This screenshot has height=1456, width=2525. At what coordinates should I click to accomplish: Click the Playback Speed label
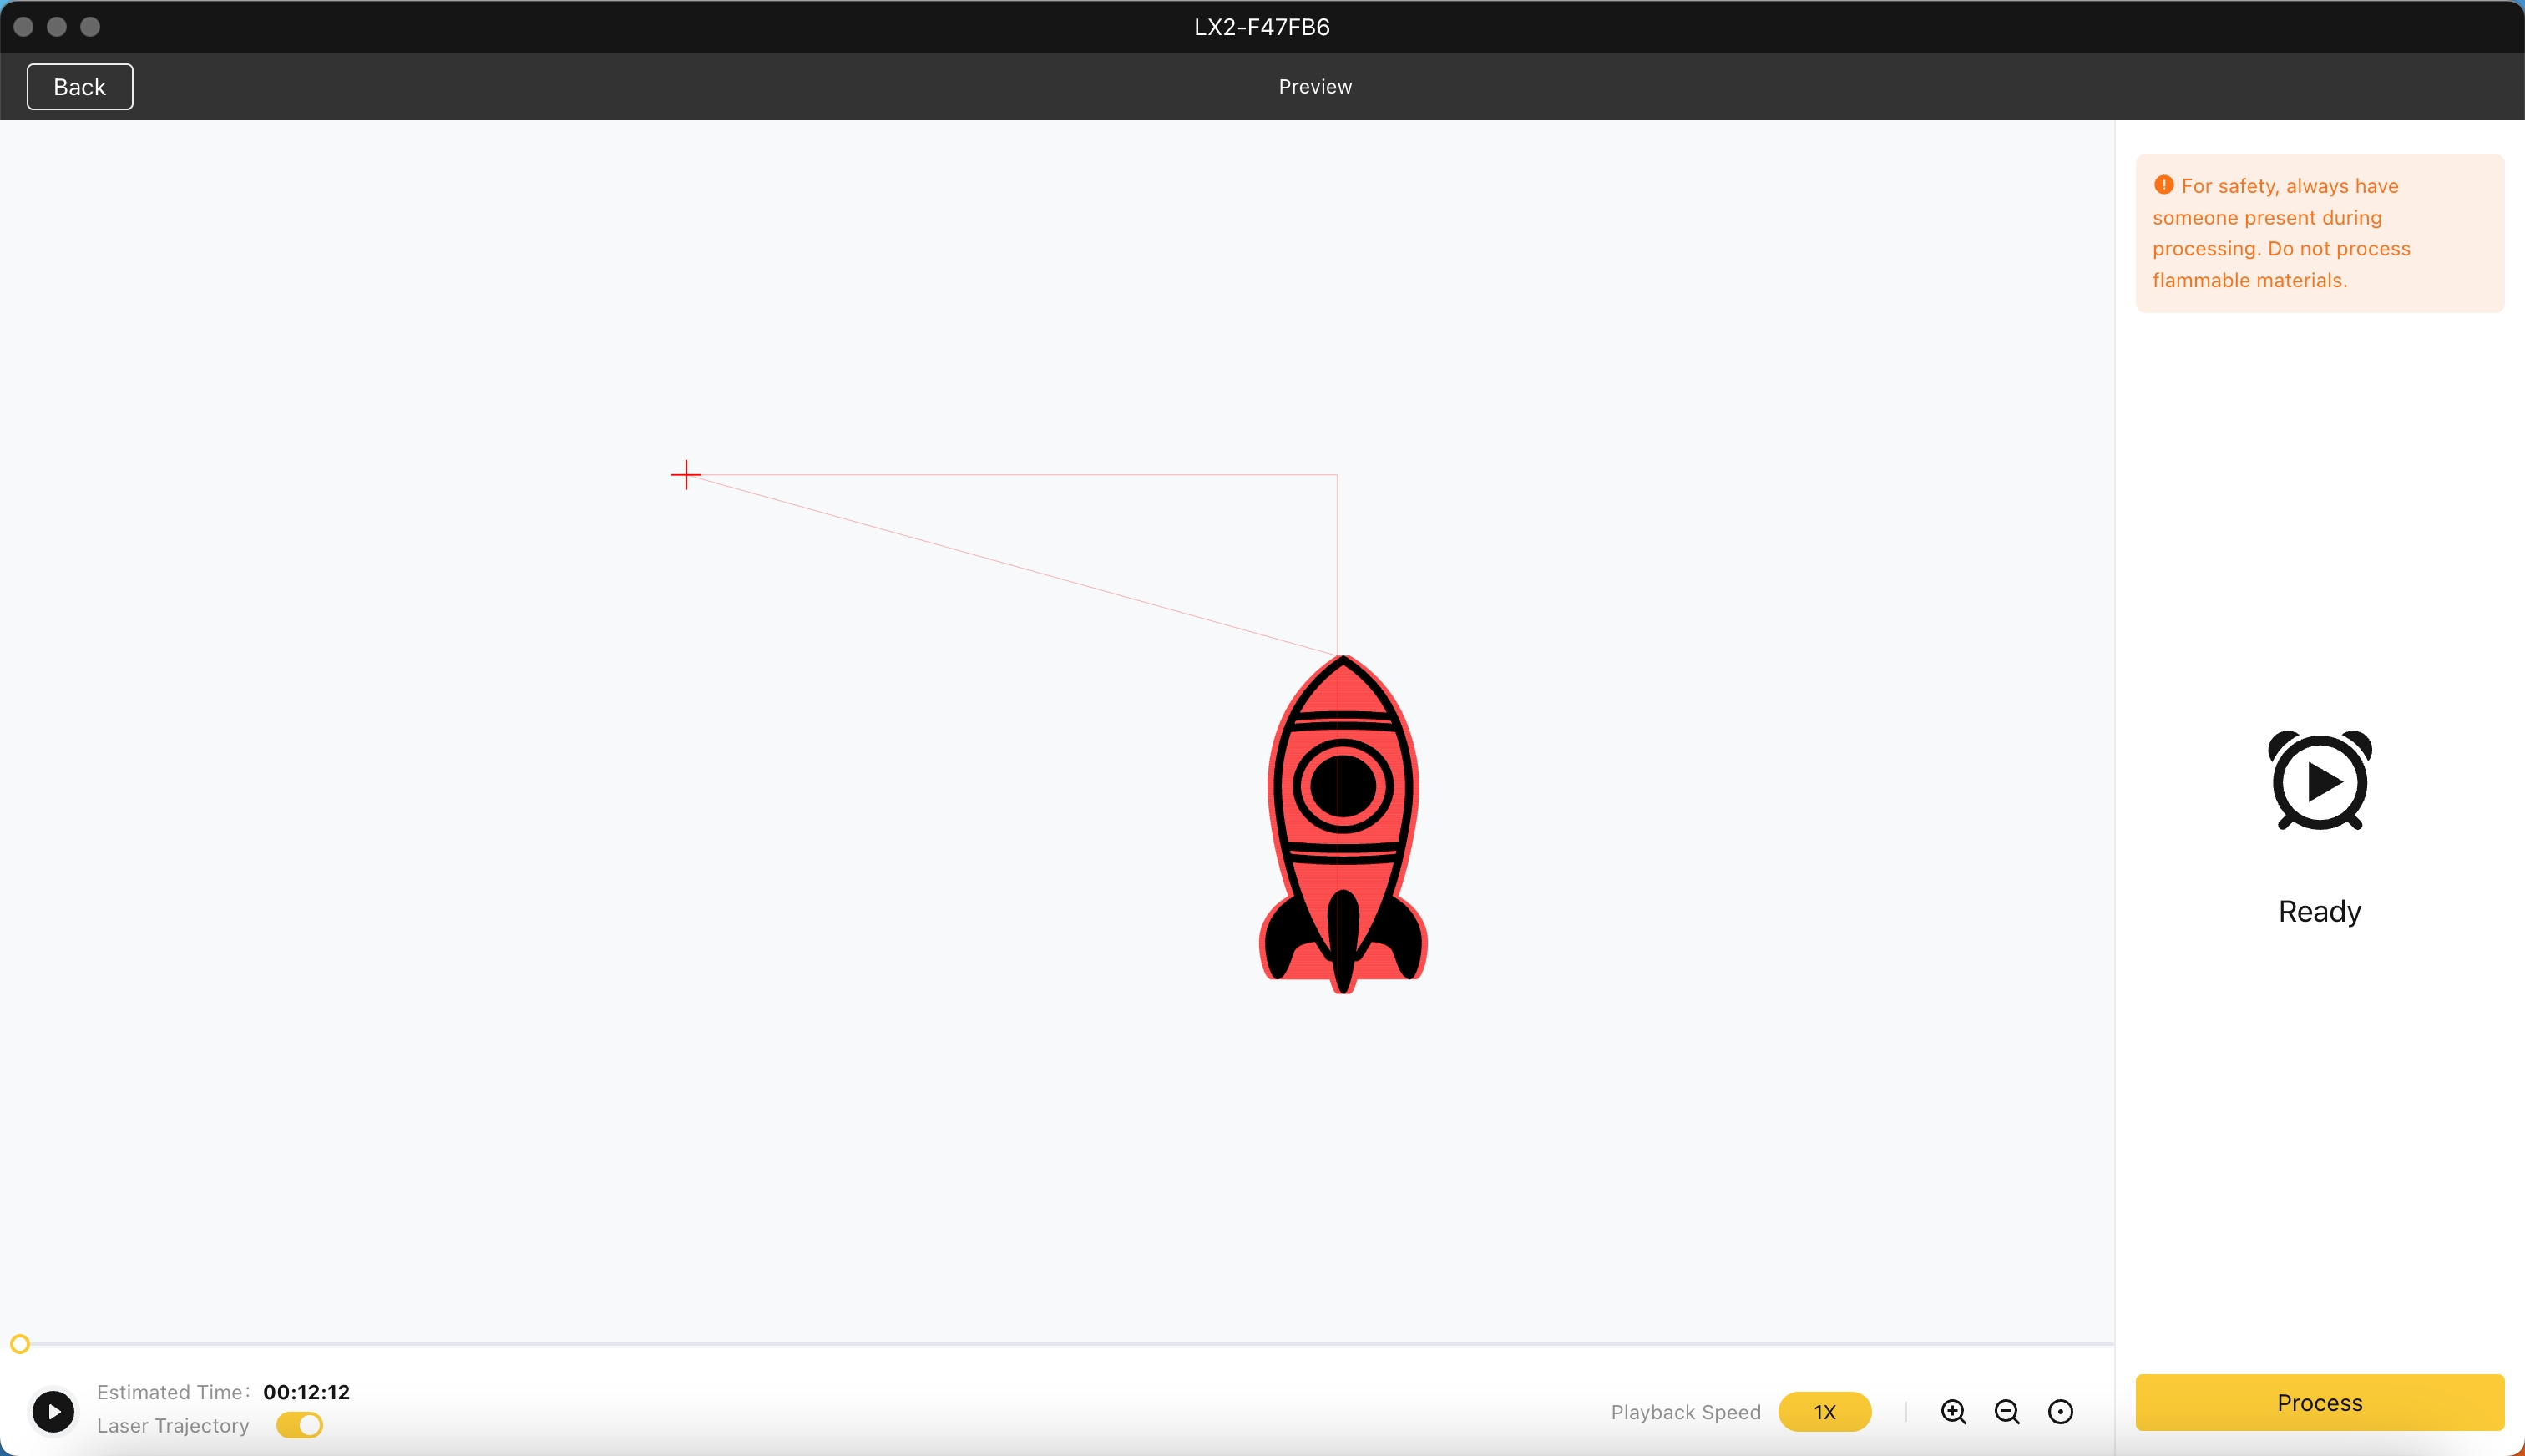click(x=1685, y=1412)
